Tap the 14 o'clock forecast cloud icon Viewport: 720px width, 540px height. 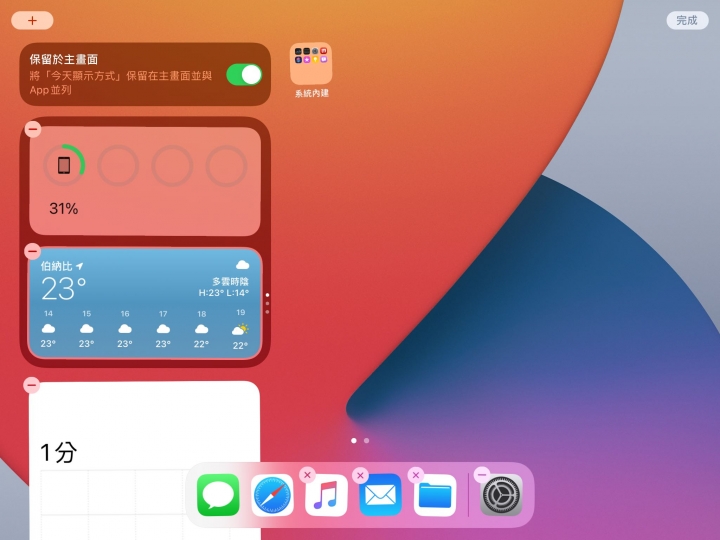click(x=48, y=329)
